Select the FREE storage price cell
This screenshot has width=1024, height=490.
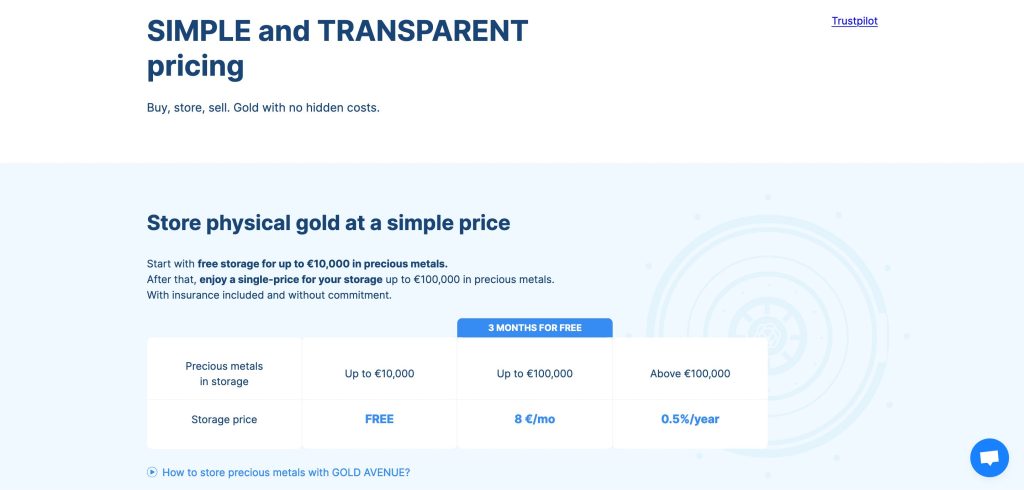379,419
